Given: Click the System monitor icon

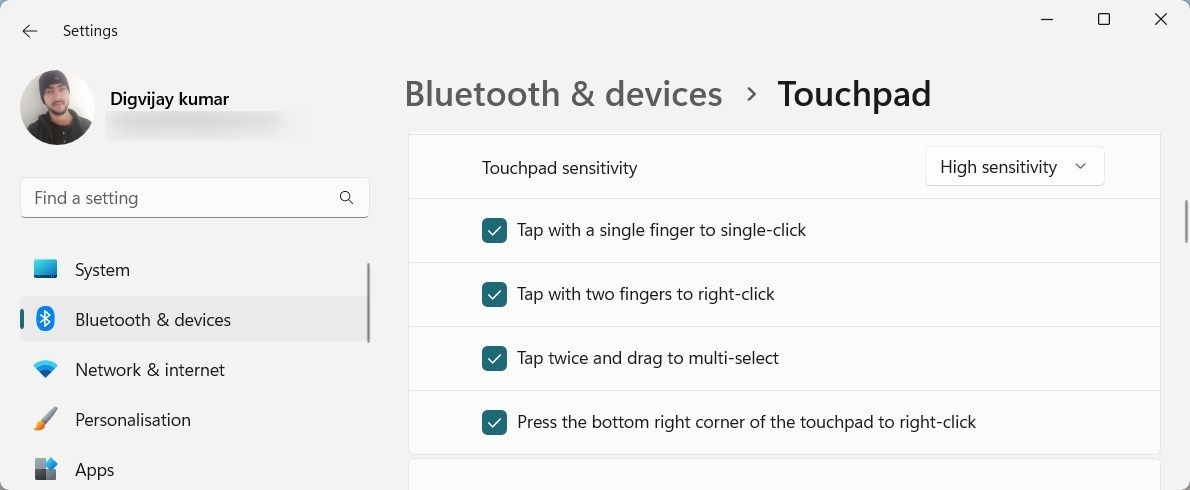Looking at the screenshot, I should [x=45, y=270].
